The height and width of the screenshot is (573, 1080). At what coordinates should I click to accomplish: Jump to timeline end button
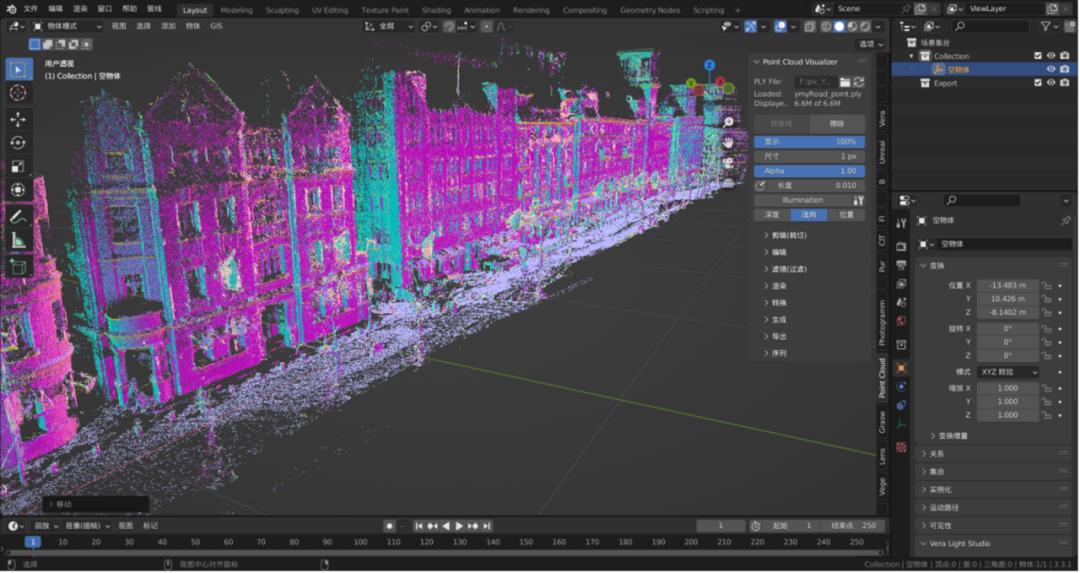click(487, 526)
